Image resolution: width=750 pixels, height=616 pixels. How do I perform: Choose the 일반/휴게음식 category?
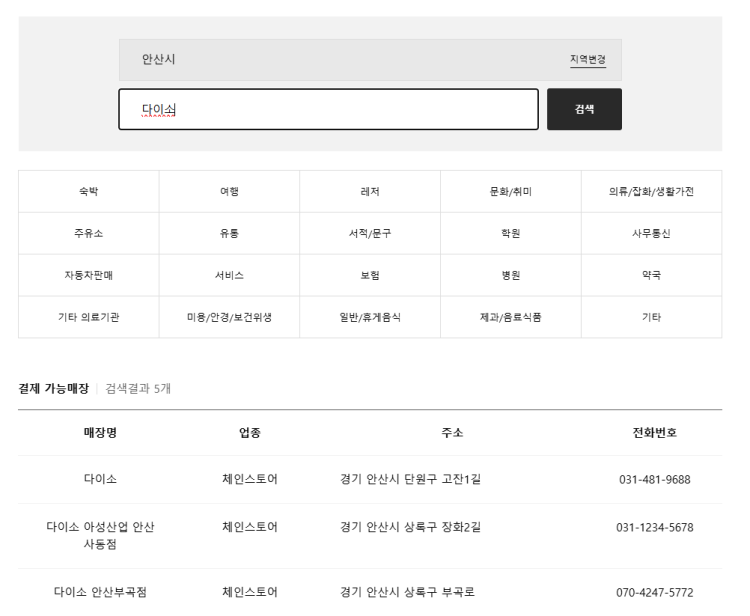pyautogui.click(x=370, y=317)
